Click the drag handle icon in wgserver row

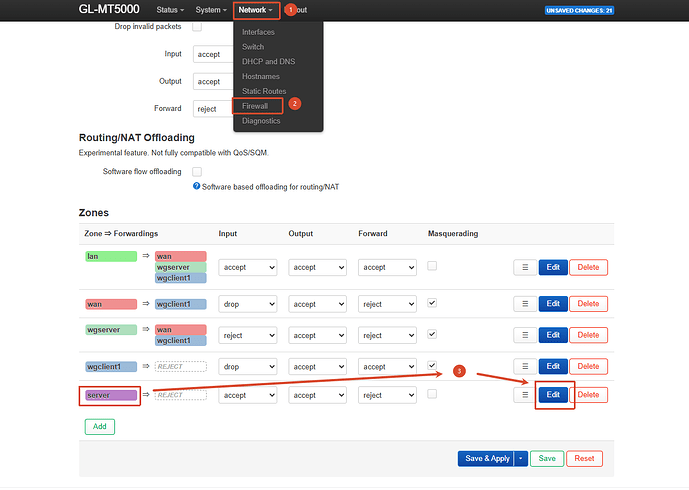[x=525, y=335]
